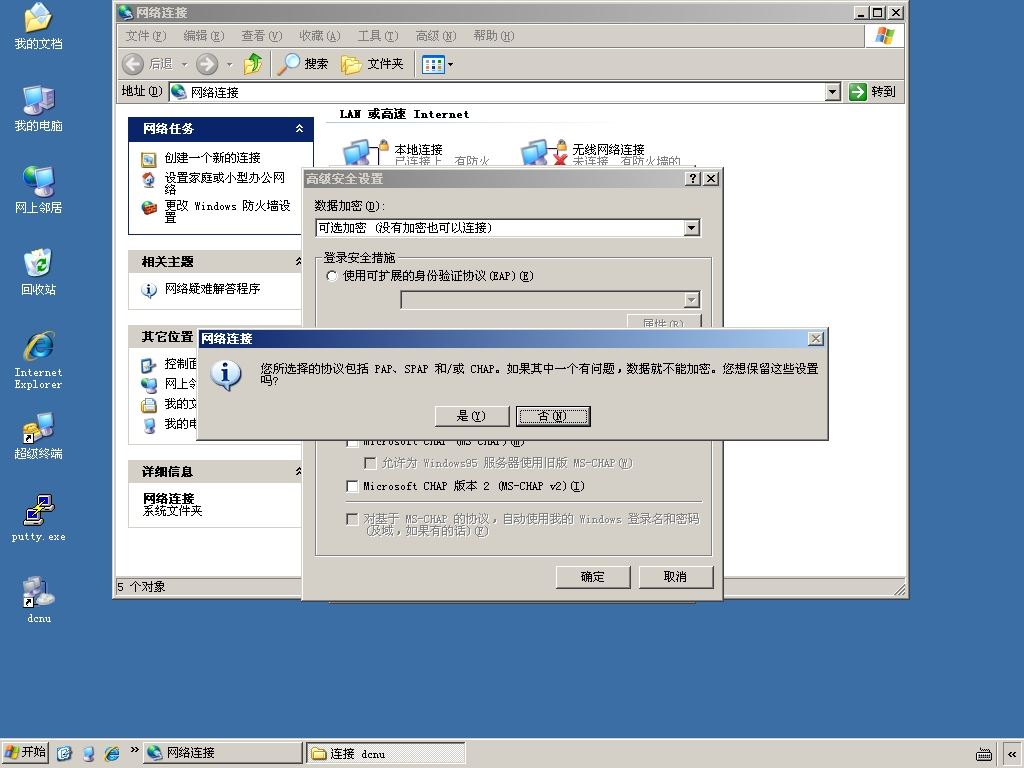Expand the hidden quick launch chevron
This screenshot has height=768, width=1024.
(x=134, y=750)
